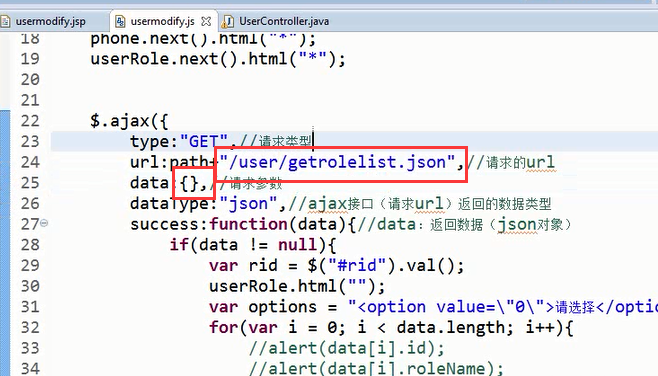Click var options assignment on line 31

pyautogui.click(x=433, y=307)
